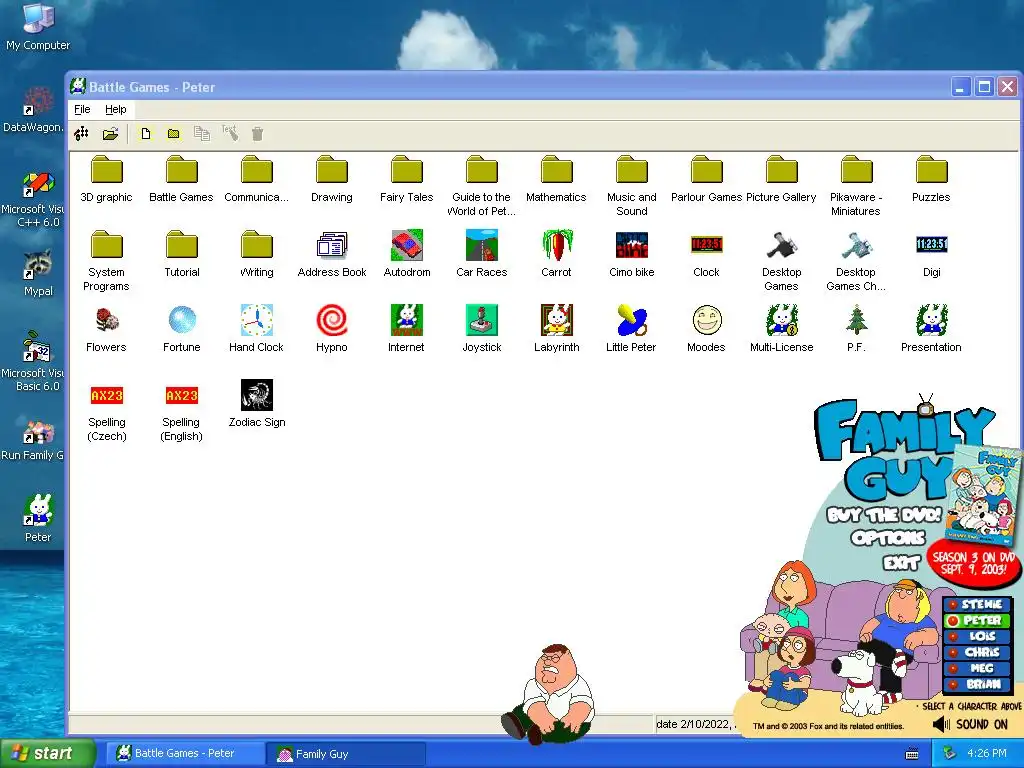This screenshot has height=768, width=1024.
Task: Select the Presentation icon
Action: click(x=931, y=320)
